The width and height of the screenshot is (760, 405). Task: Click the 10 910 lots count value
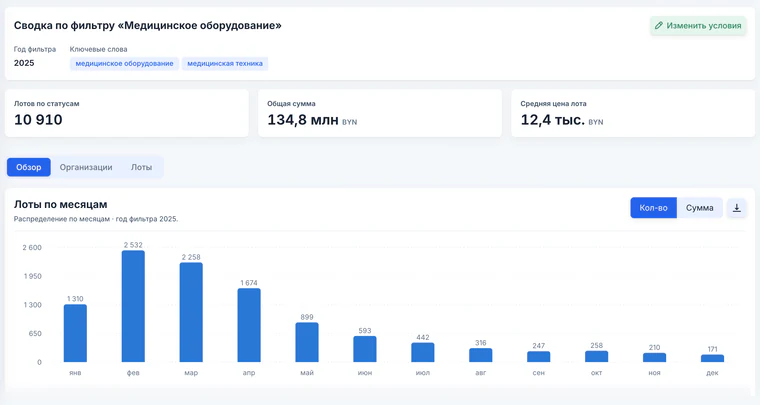click(38, 120)
